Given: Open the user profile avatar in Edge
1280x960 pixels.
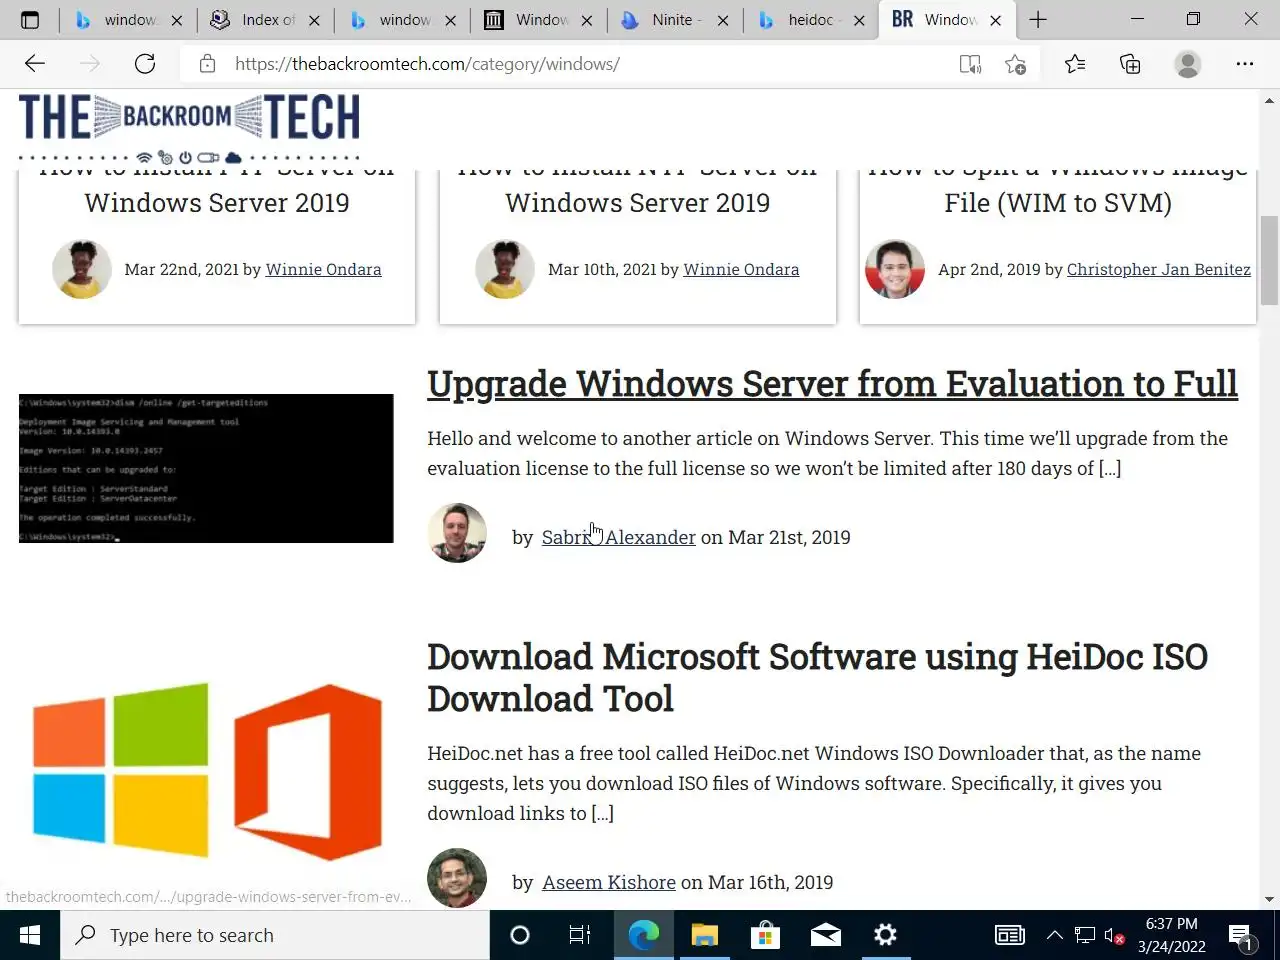Looking at the screenshot, I should [1188, 64].
